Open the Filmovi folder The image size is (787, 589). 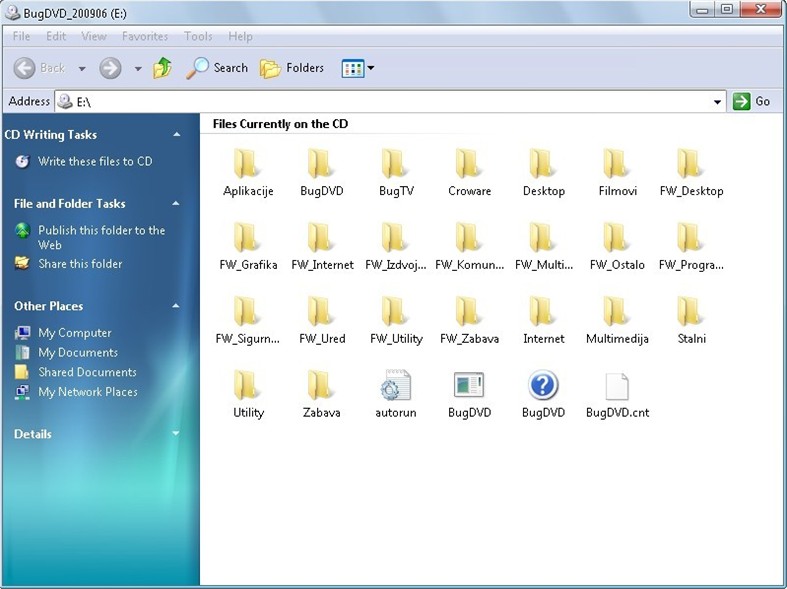click(617, 165)
